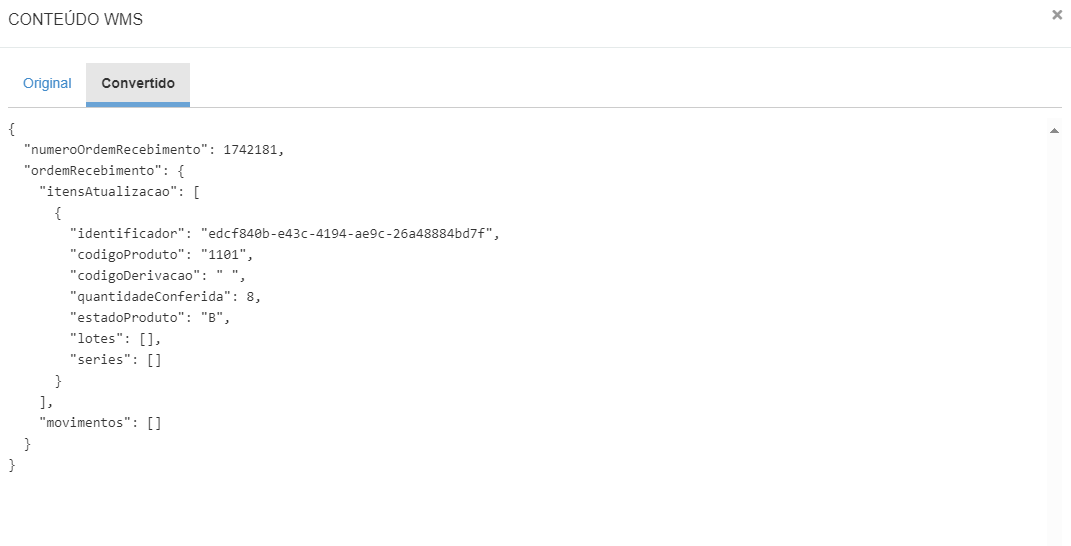Switch to the Original tab
Screen dimensions: 1071x546
tap(47, 84)
